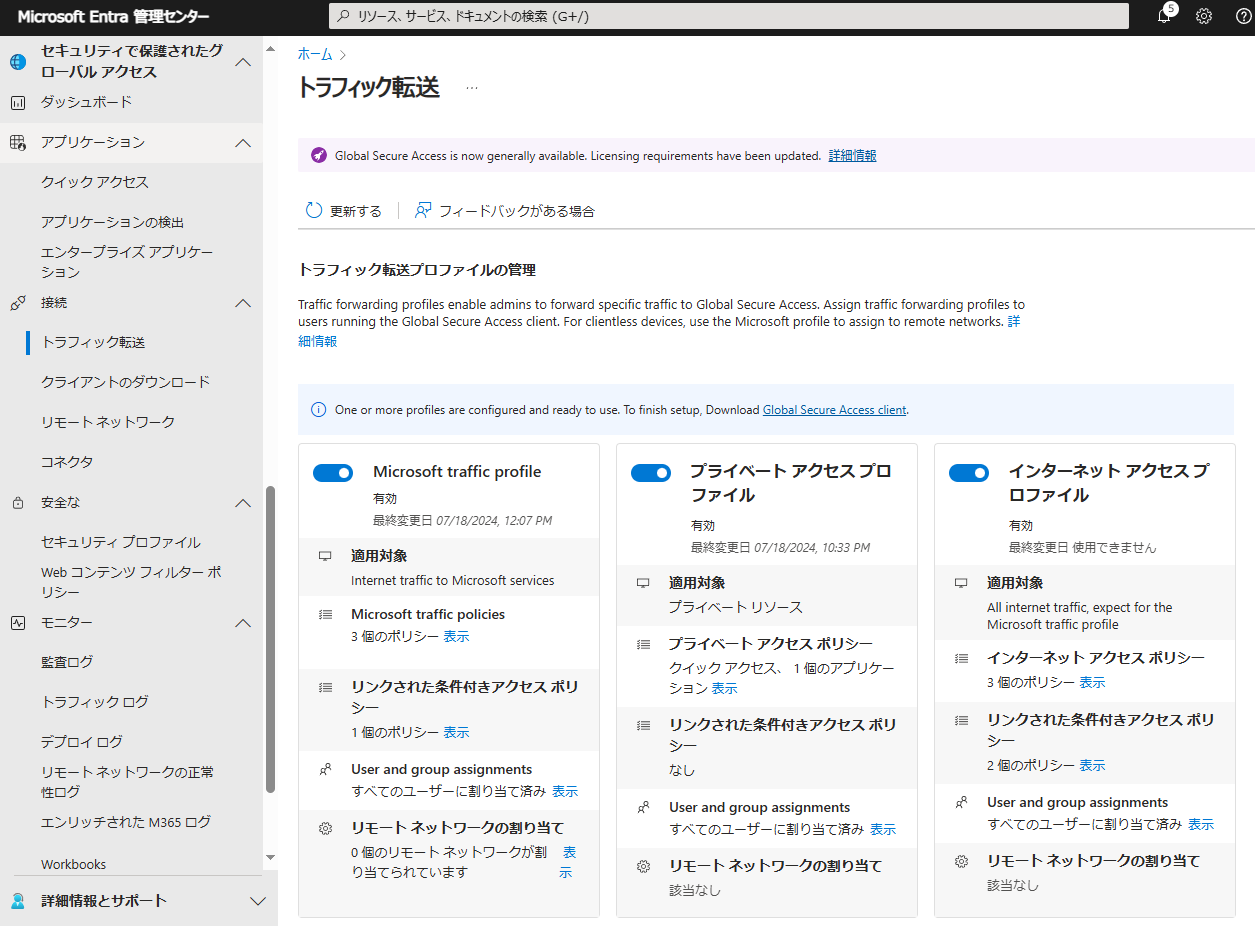Screen dimensions: 1255x926
Task: Click the info circle icon in blue banner
Action: tap(318, 410)
